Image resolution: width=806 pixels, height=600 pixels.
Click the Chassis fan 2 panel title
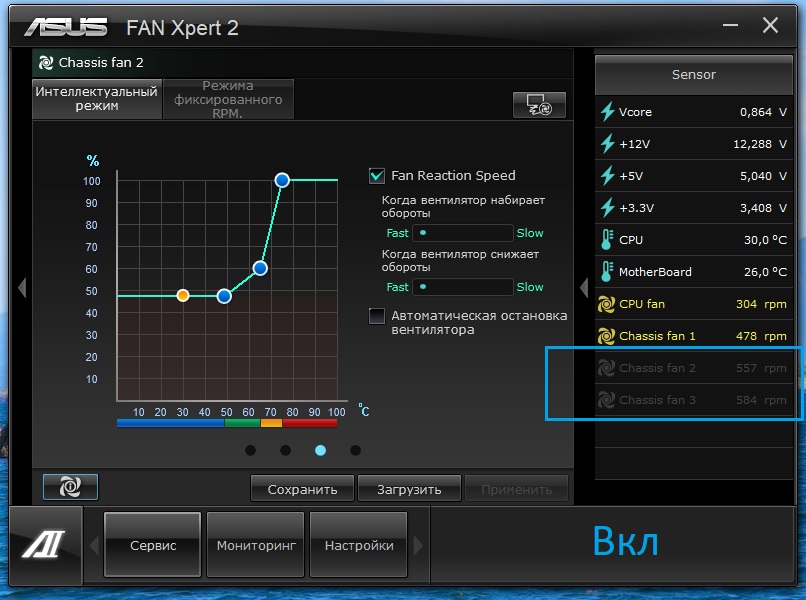[101, 63]
